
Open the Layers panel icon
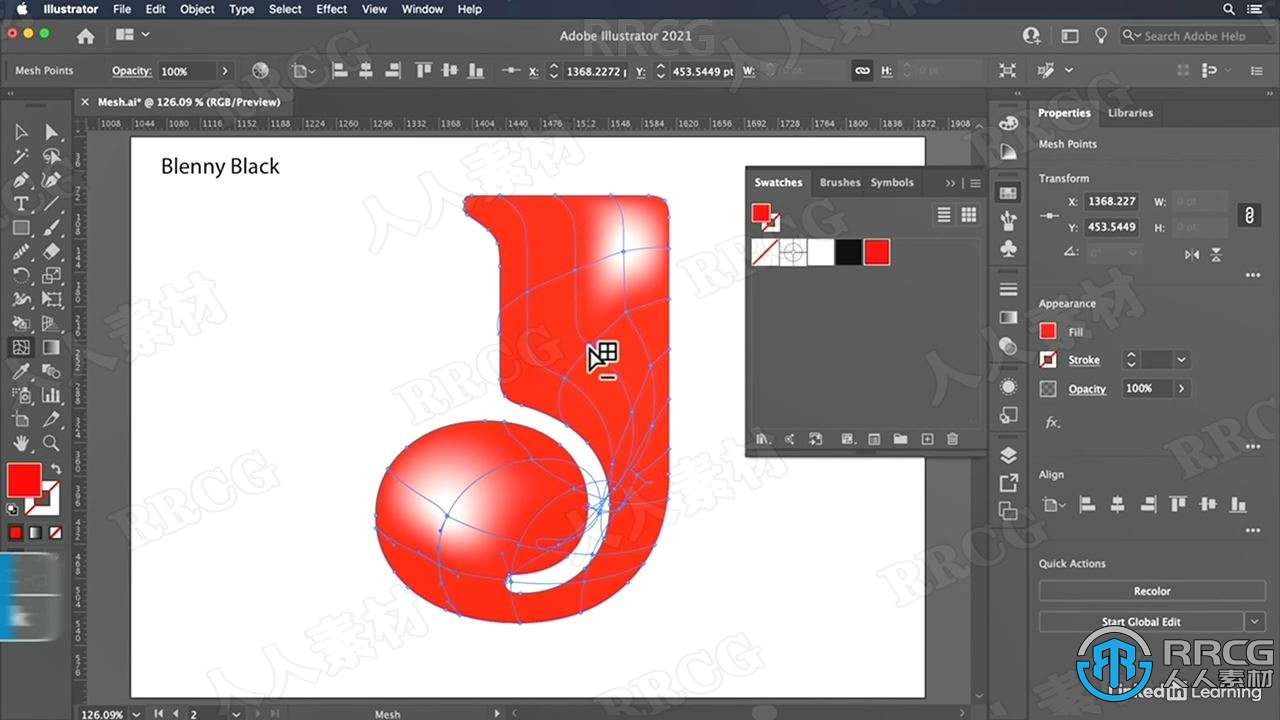1008,455
